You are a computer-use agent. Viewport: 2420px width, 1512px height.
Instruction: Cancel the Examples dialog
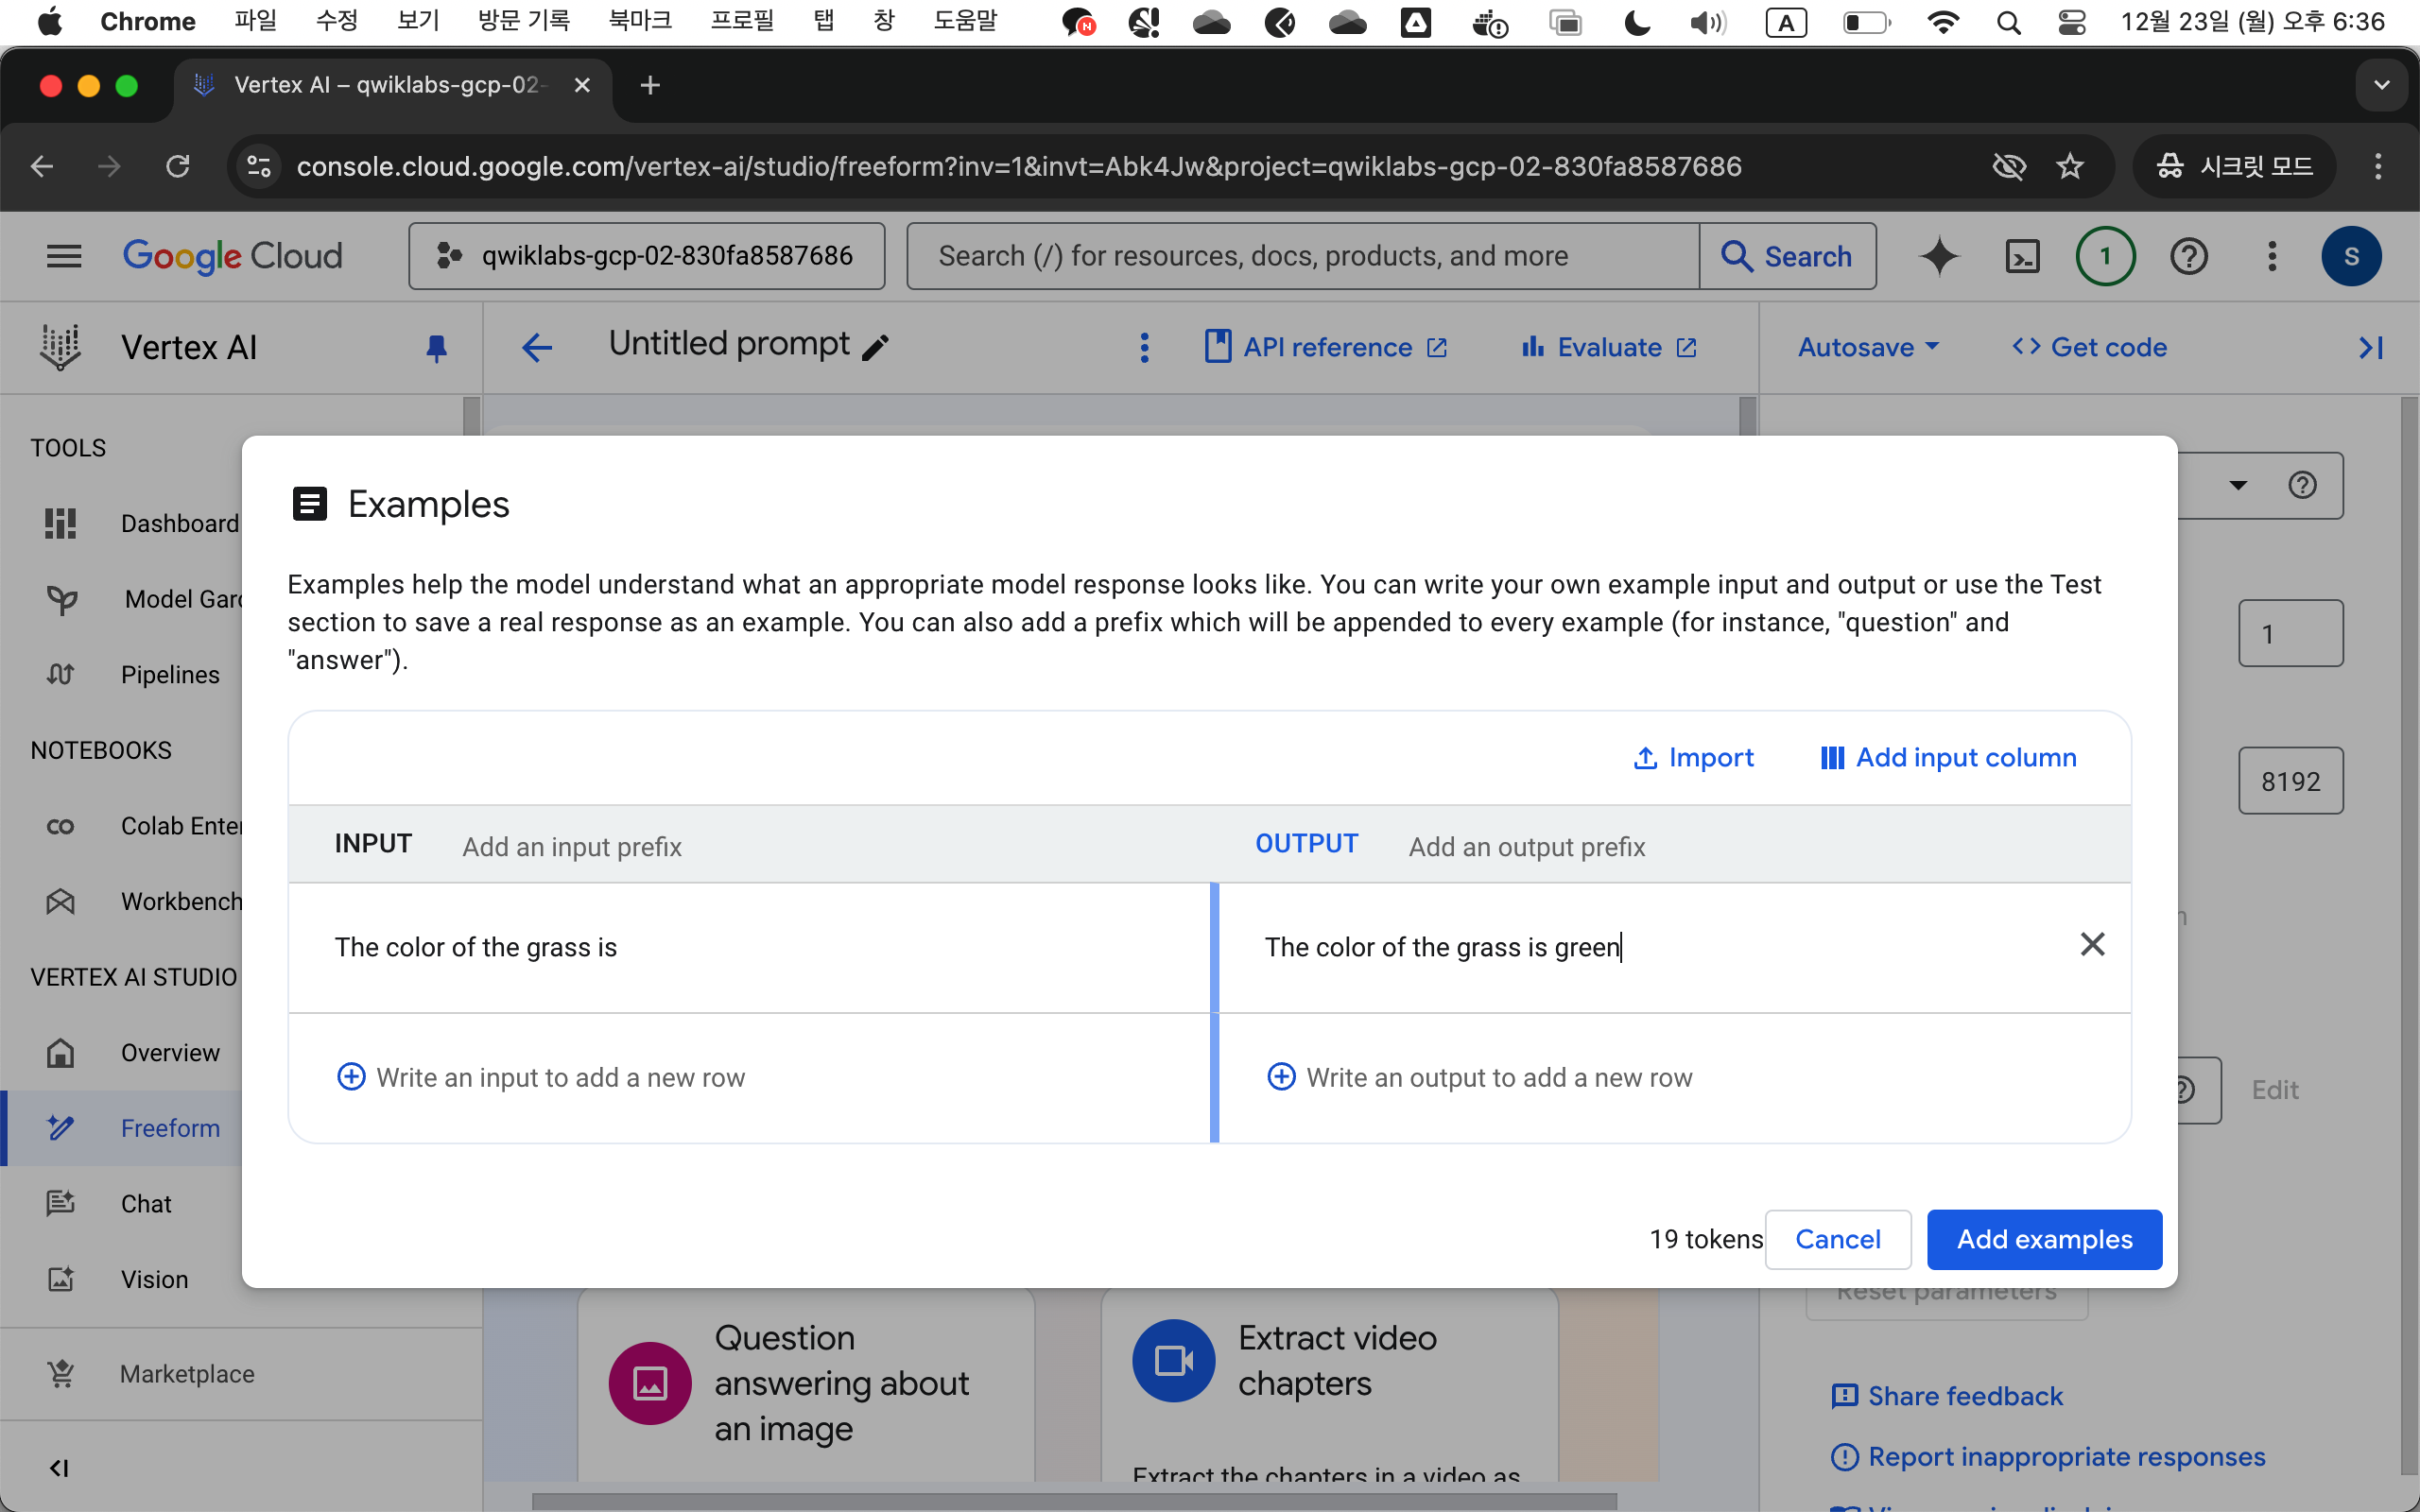click(1837, 1239)
